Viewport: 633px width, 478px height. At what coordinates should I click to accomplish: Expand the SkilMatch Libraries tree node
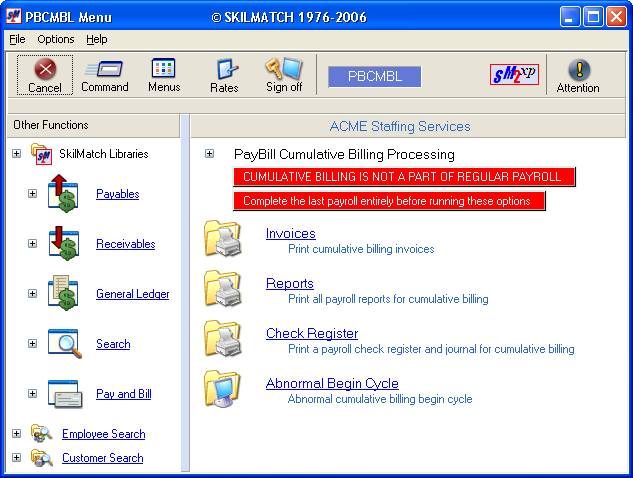[16, 154]
